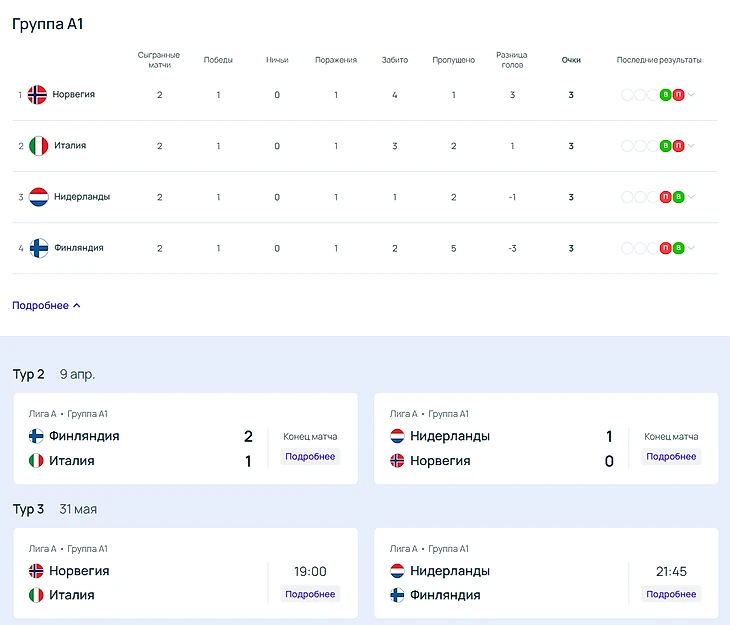Open Подробнее for Нидерланды–Финляндия 21:45 match
The width and height of the screenshot is (730, 625).
tap(671, 594)
